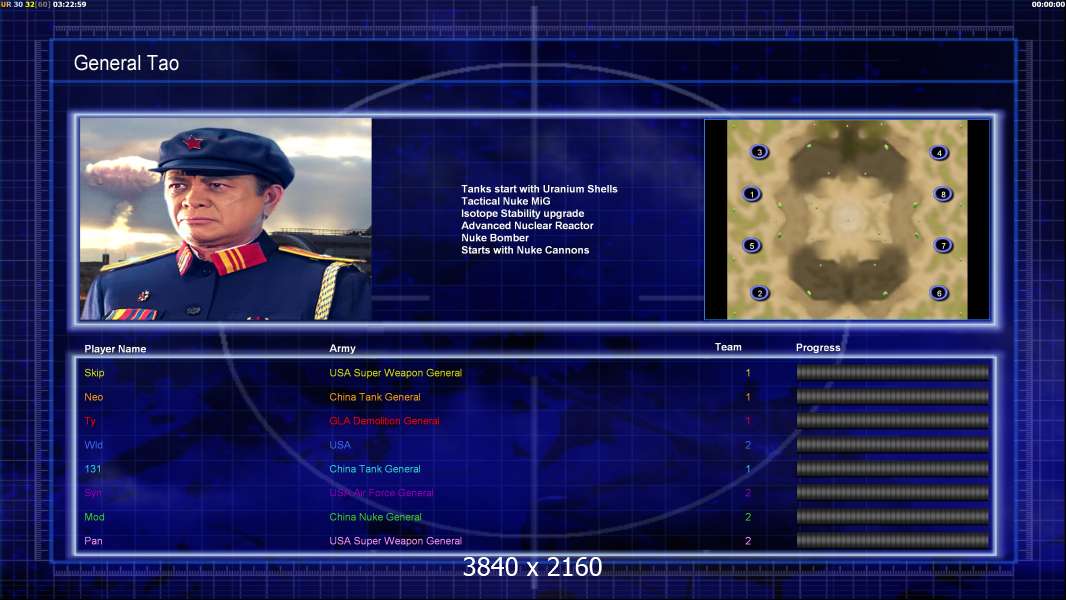Image resolution: width=1066 pixels, height=600 pixels.
Task: Click 'Tactical Nuke MiG' ability text
Action: [x=506, y=201]
